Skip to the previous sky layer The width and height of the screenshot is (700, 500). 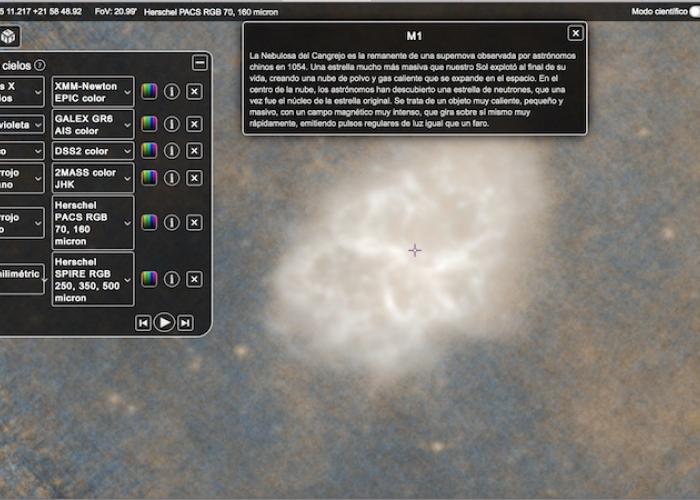[x=143, y=322]
